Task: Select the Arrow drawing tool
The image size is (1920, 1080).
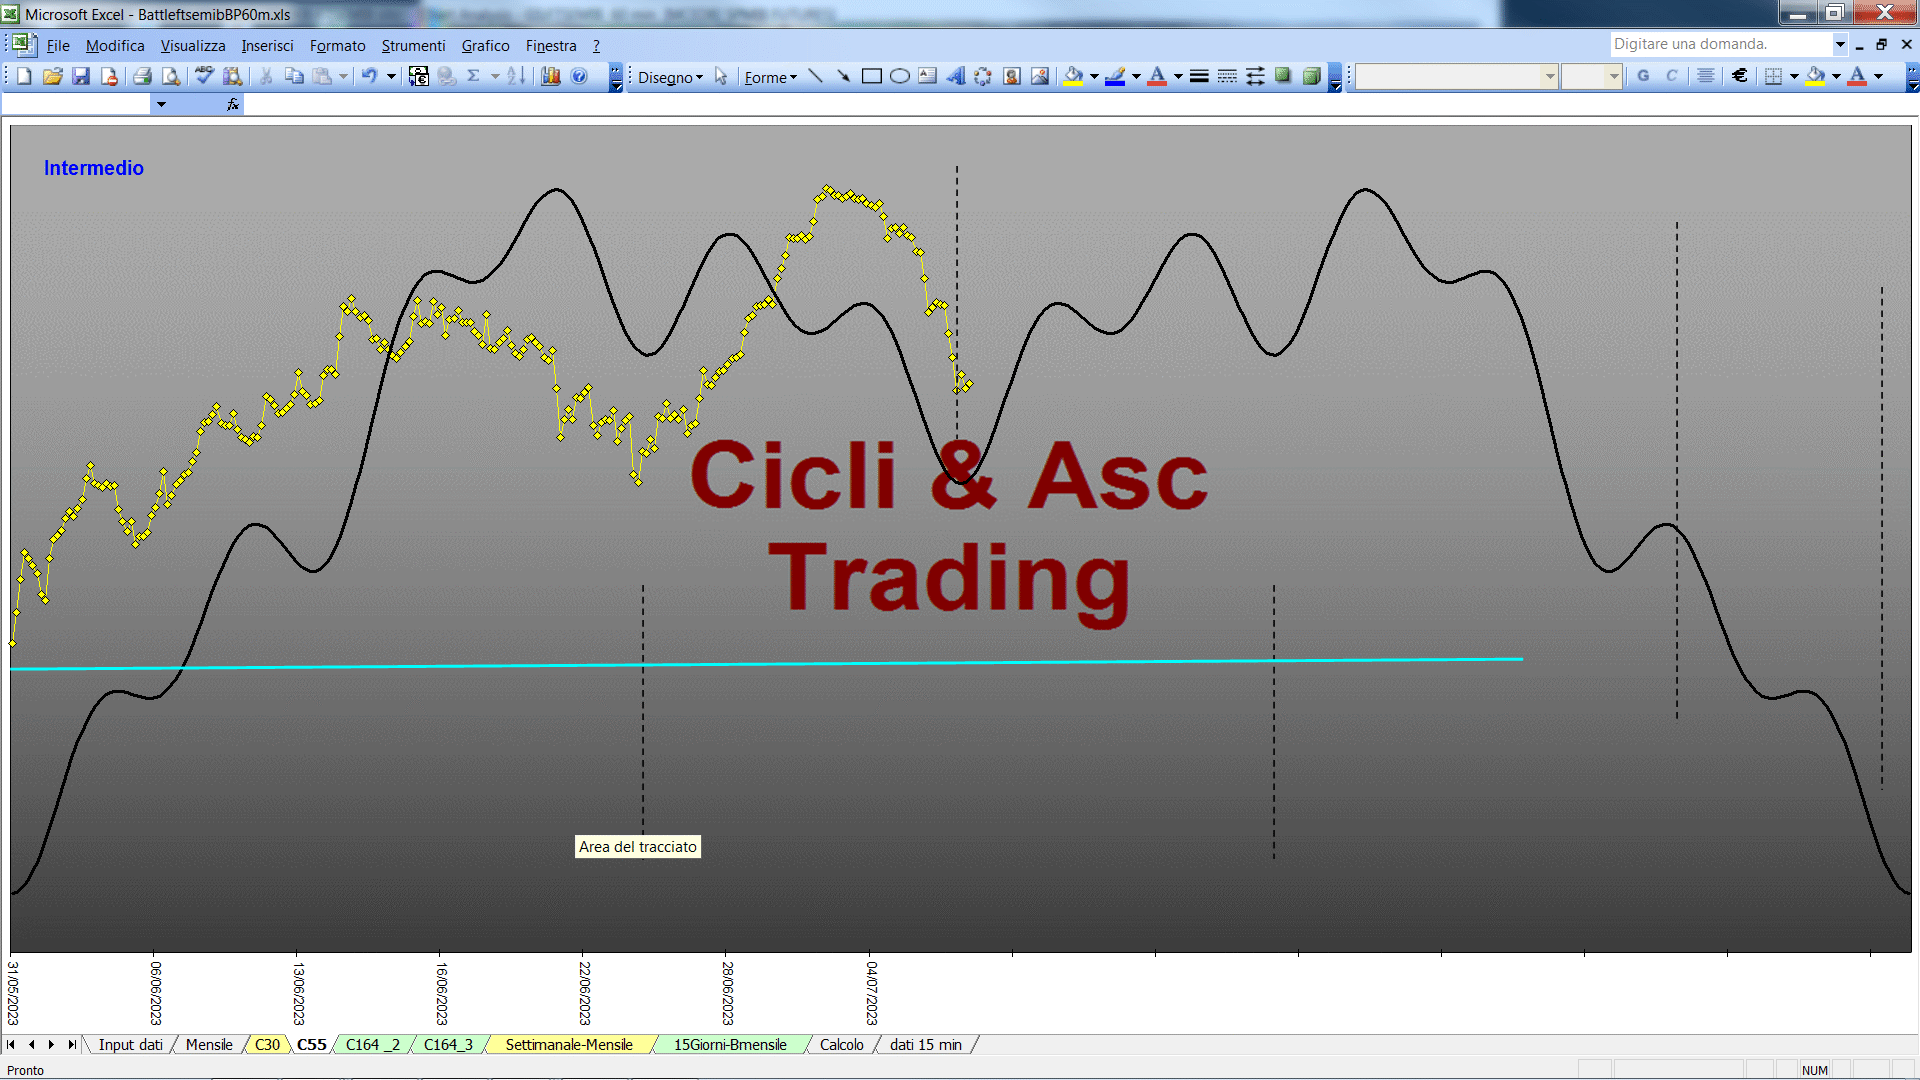Action: (843, 76)
